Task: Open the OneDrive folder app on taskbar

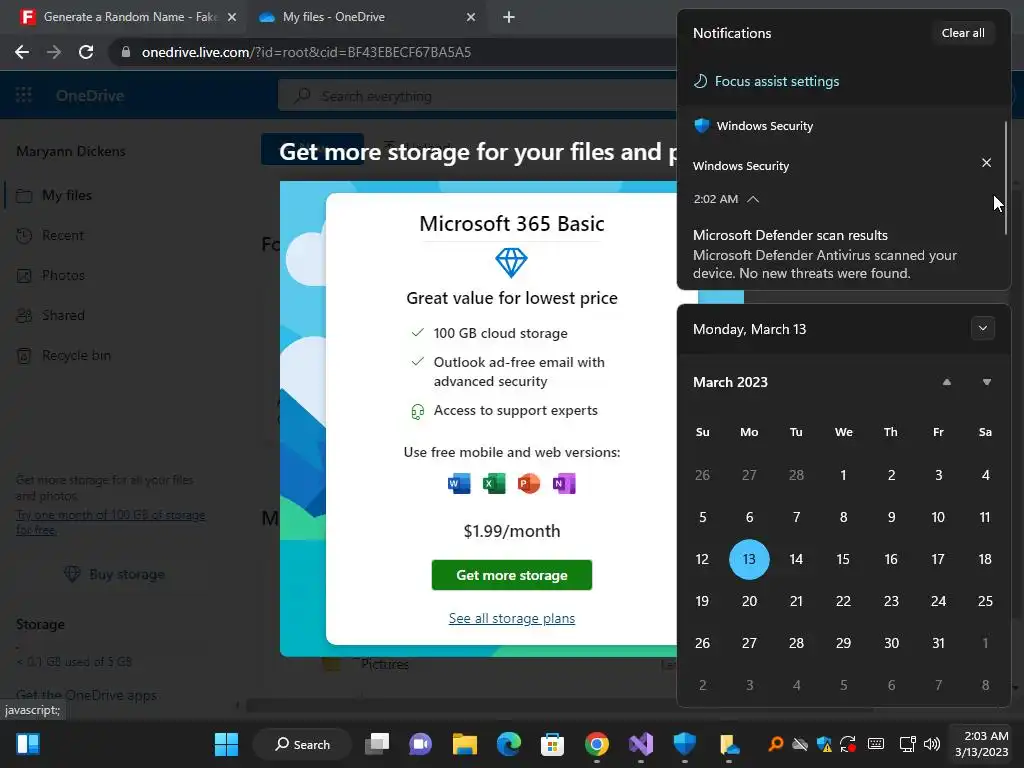Action: [x=729, y=744]
